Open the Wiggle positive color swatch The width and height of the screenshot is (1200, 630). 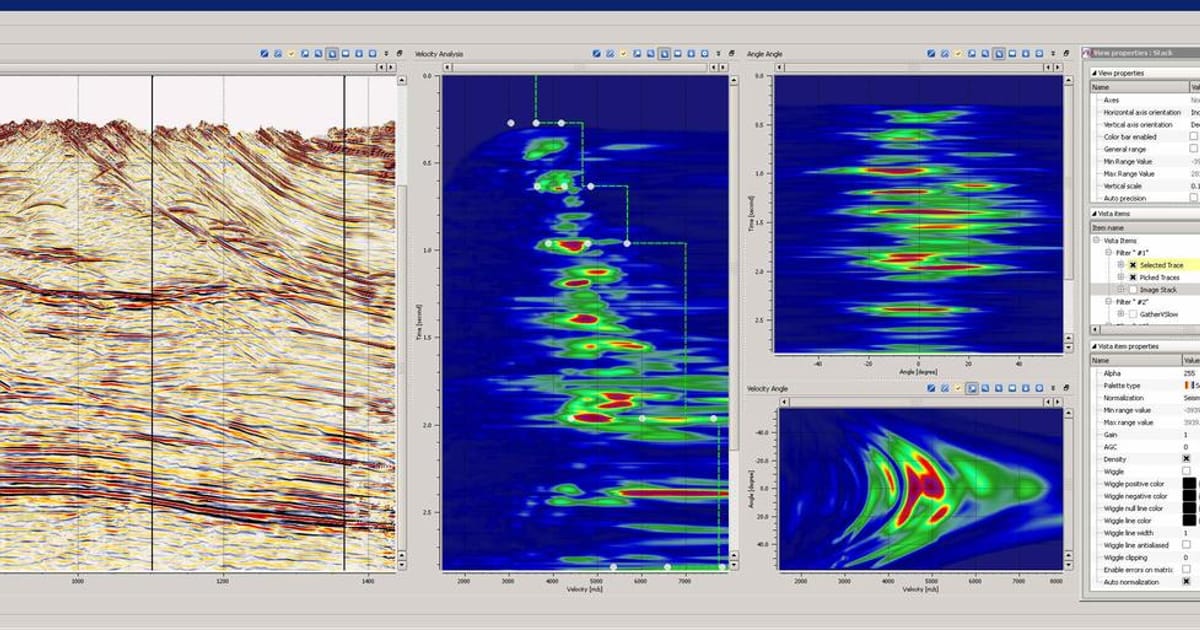click(x=1189, y=483)
